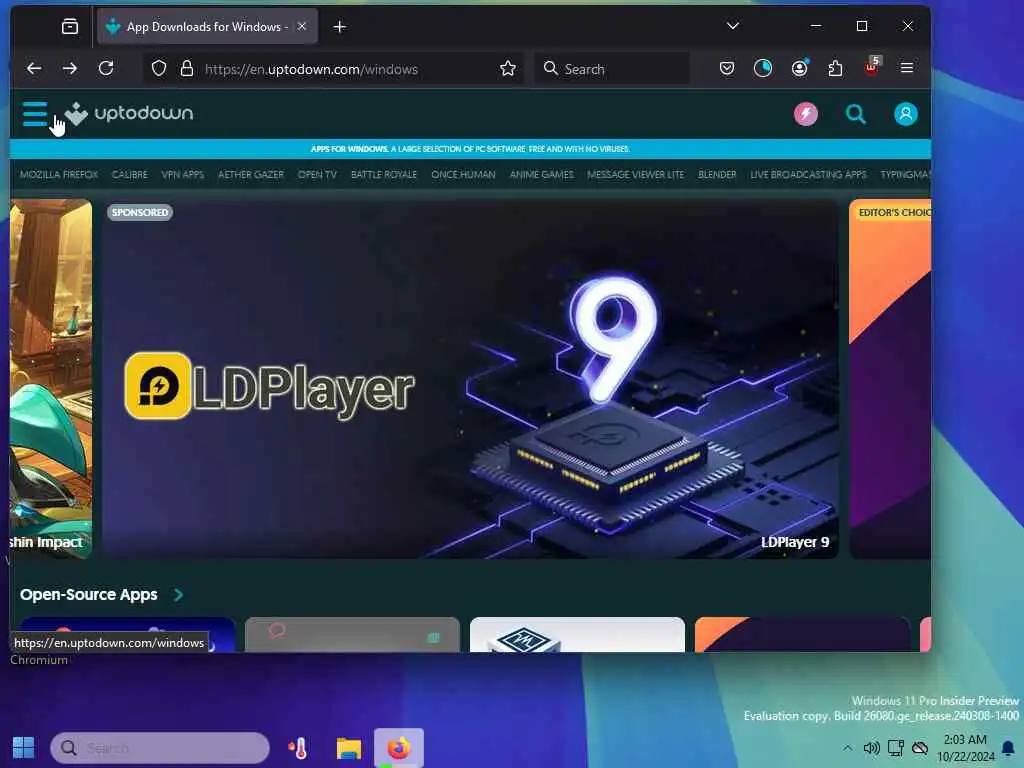Go back one page in Firefox

[x=34, y=68]
